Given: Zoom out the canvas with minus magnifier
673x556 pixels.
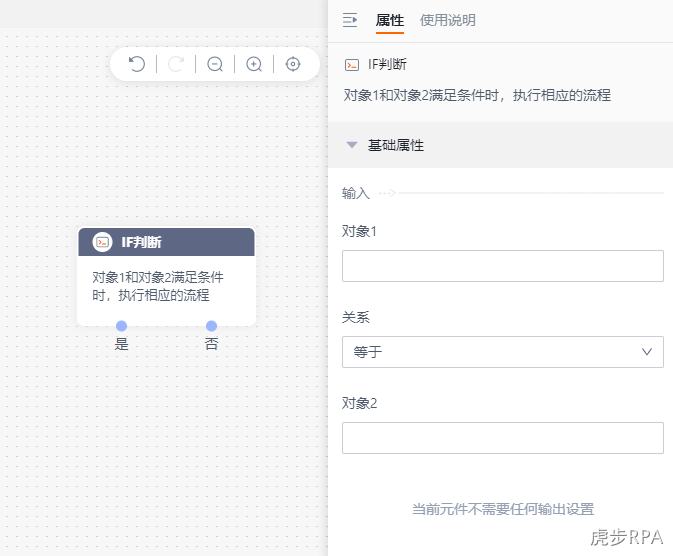Looking at the screenshot, I should (215, 64).
